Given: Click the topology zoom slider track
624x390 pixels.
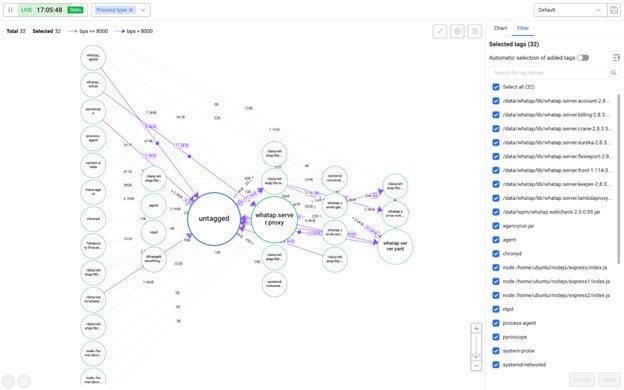Looking at the screenshot, I should [476, 347].
